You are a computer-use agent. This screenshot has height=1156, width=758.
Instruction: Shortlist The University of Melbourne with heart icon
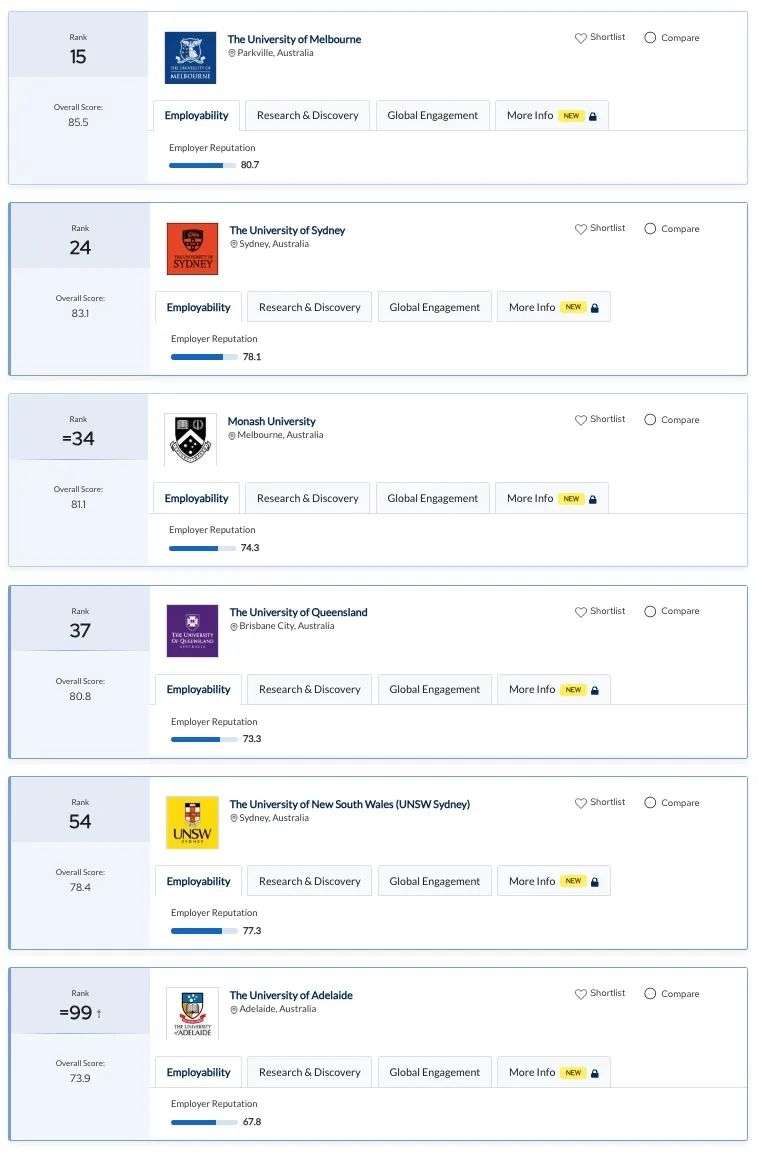coord(580,38)
